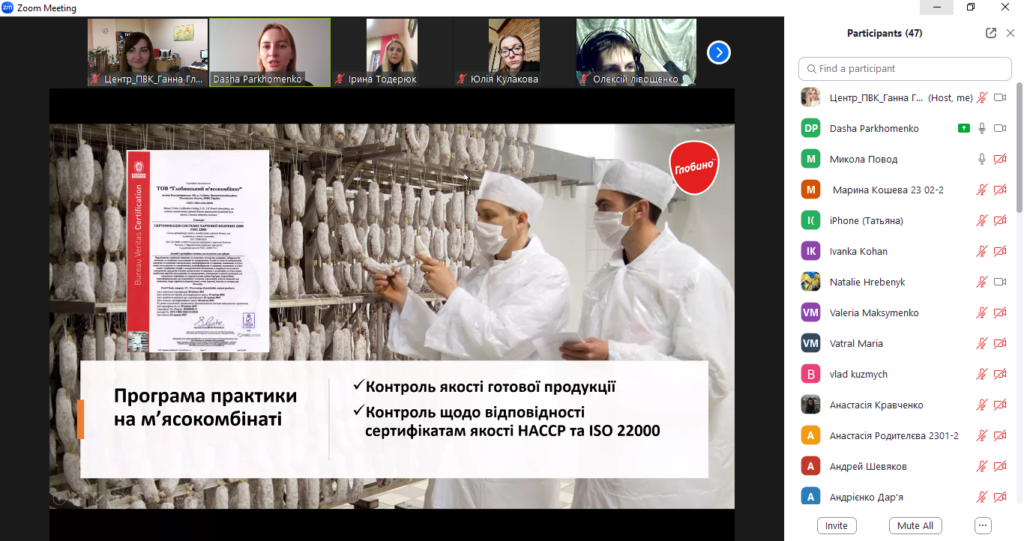This screenshot has width=1024, height=541.
Task: Select Анастасія Кравченко in participants list
Action: tap(876, 405)
